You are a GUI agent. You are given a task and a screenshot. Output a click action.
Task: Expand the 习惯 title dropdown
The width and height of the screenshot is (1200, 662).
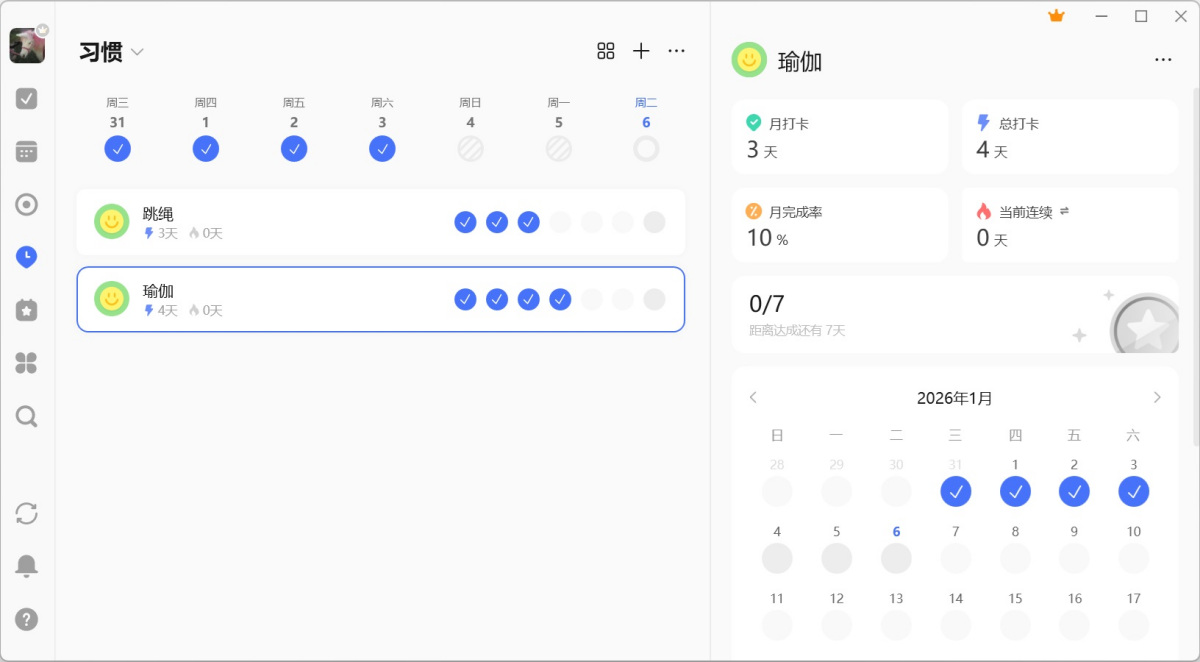(x=137, y=52)
